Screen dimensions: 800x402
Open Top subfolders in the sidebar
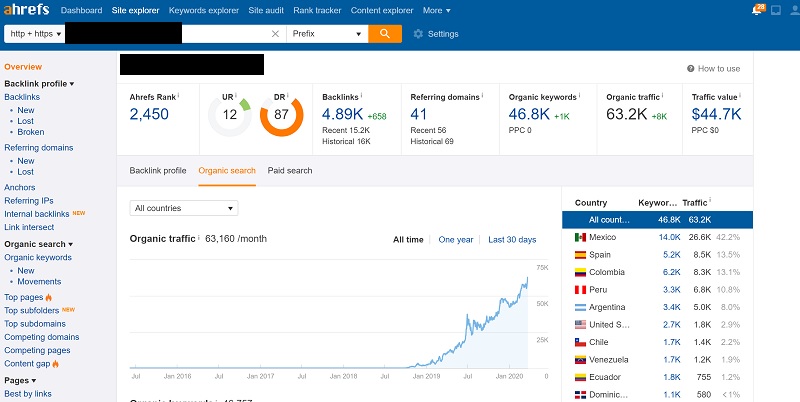(32, 310)
